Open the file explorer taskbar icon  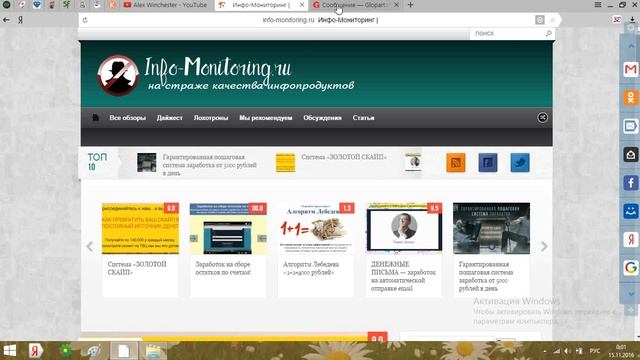pos(153,351)
